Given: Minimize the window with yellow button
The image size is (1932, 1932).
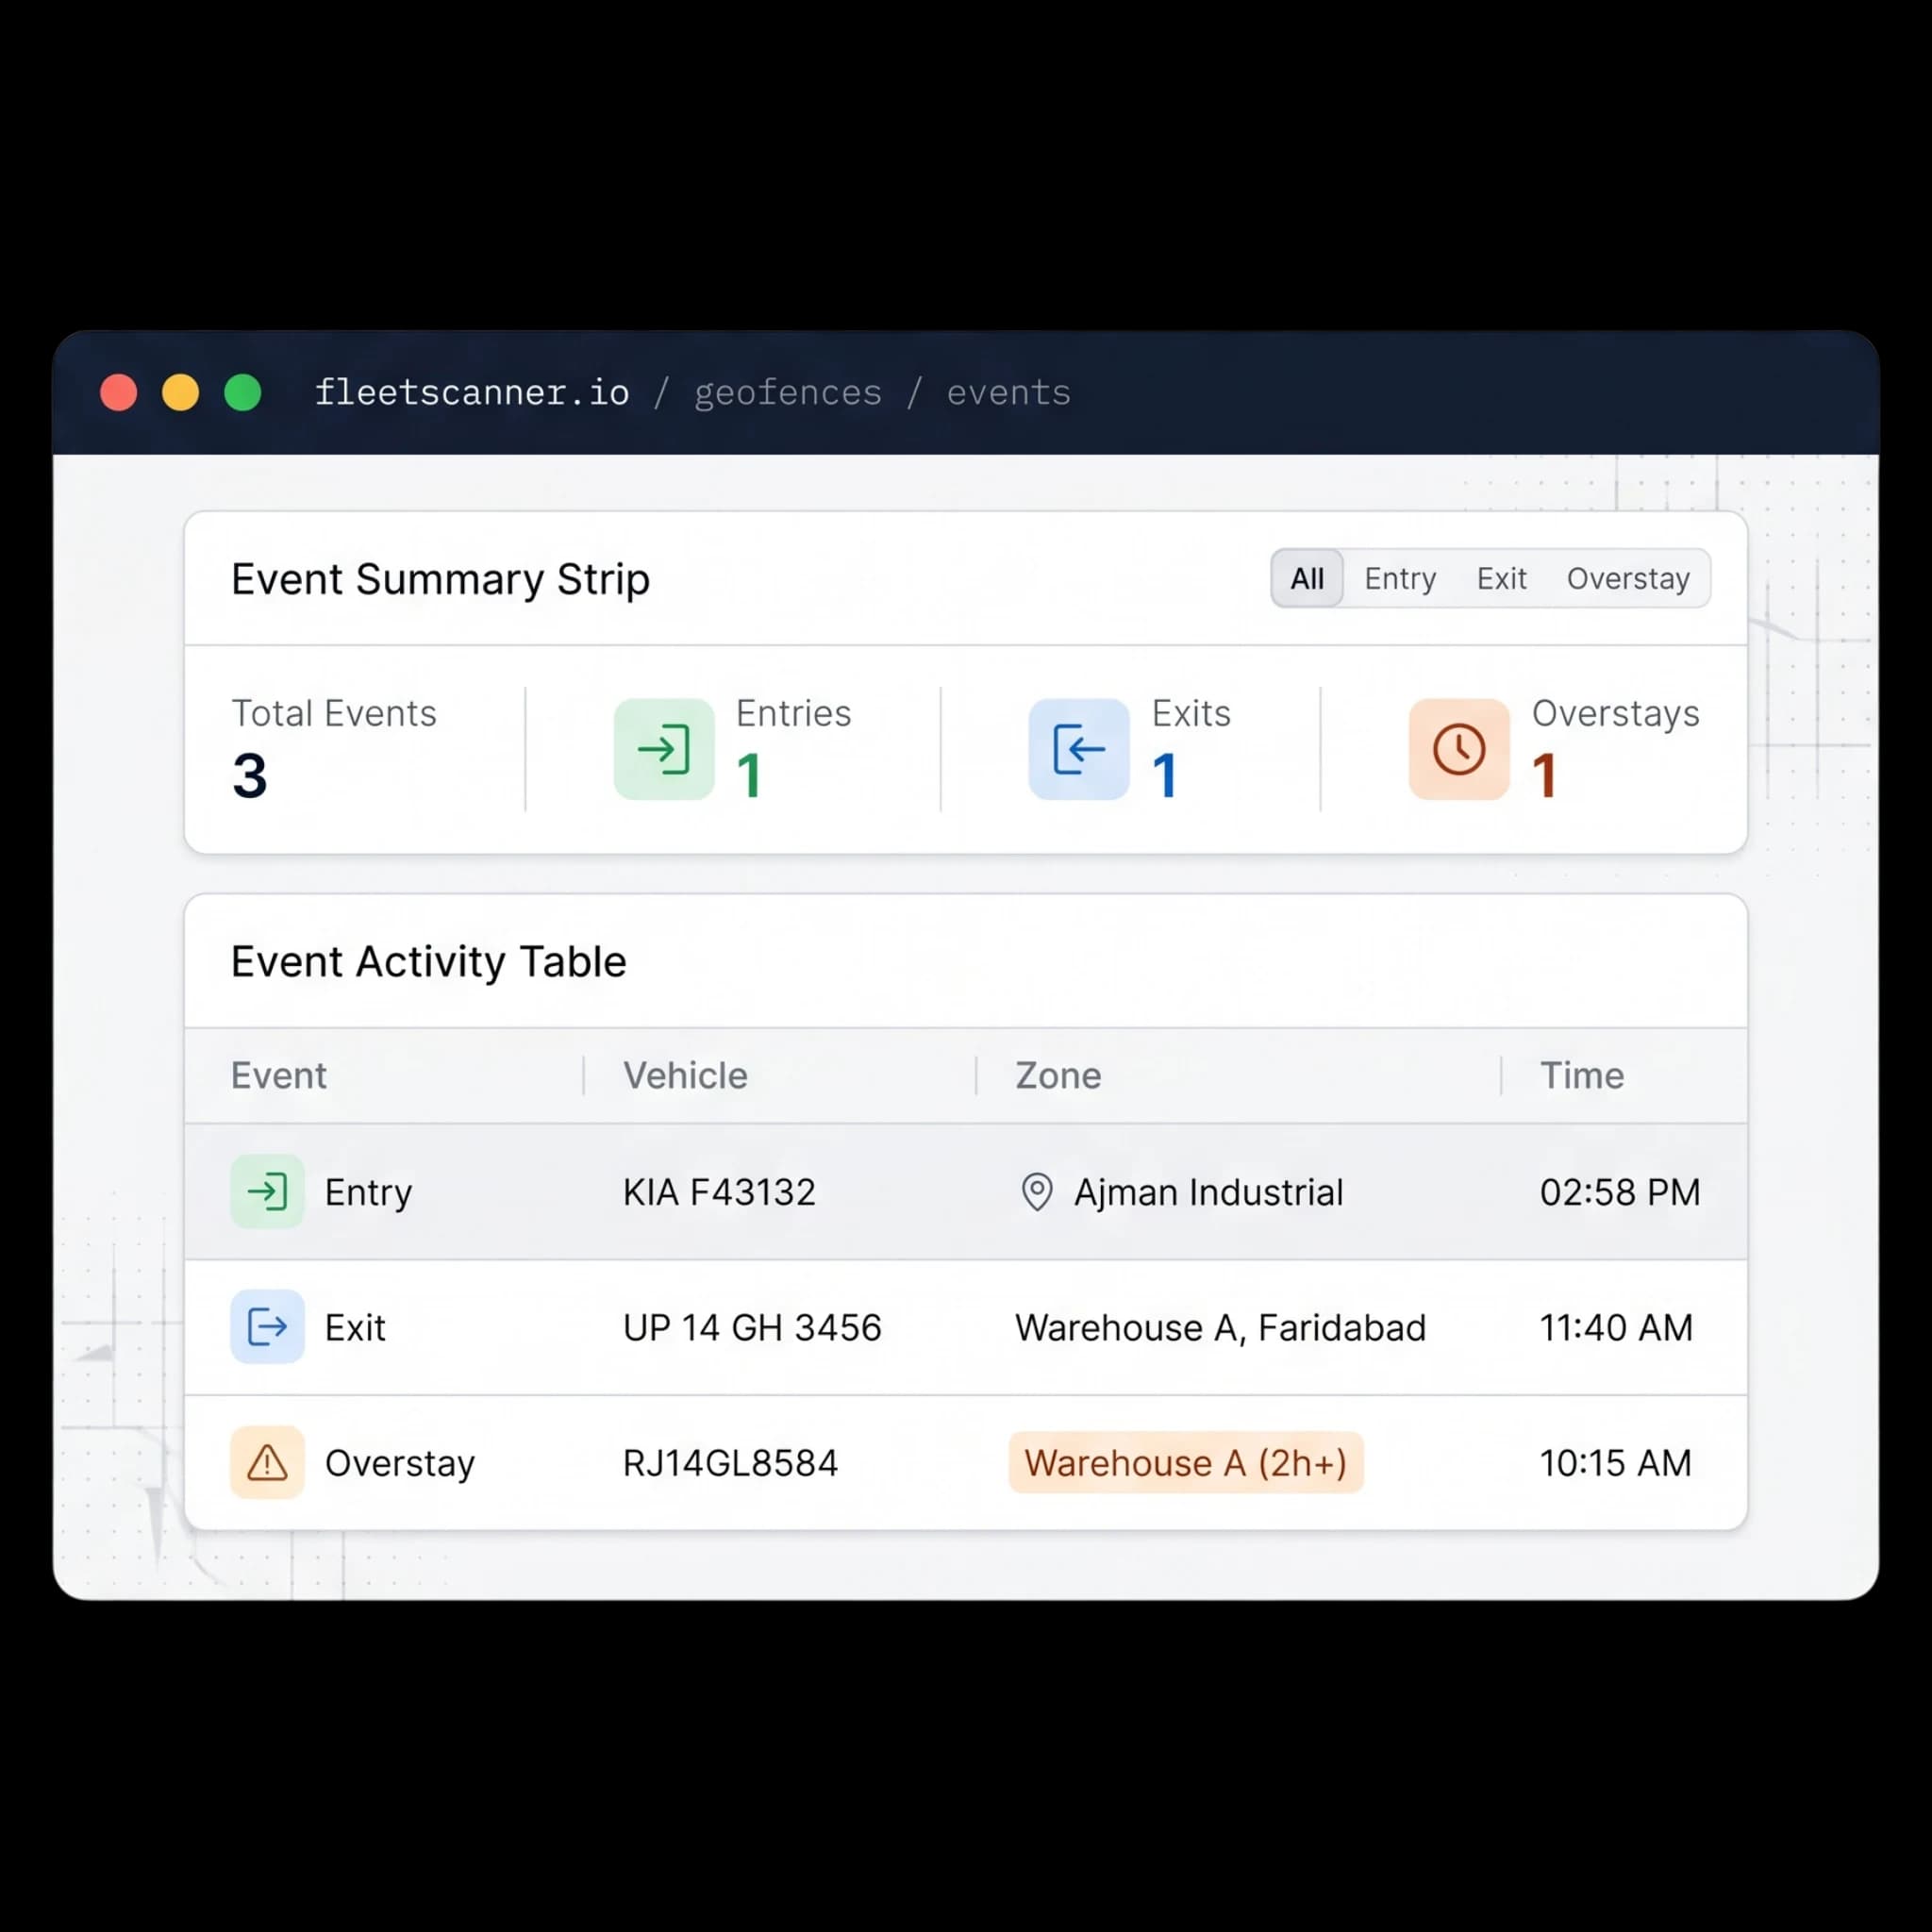Looking at the screenshot, I should pos(181,392).
